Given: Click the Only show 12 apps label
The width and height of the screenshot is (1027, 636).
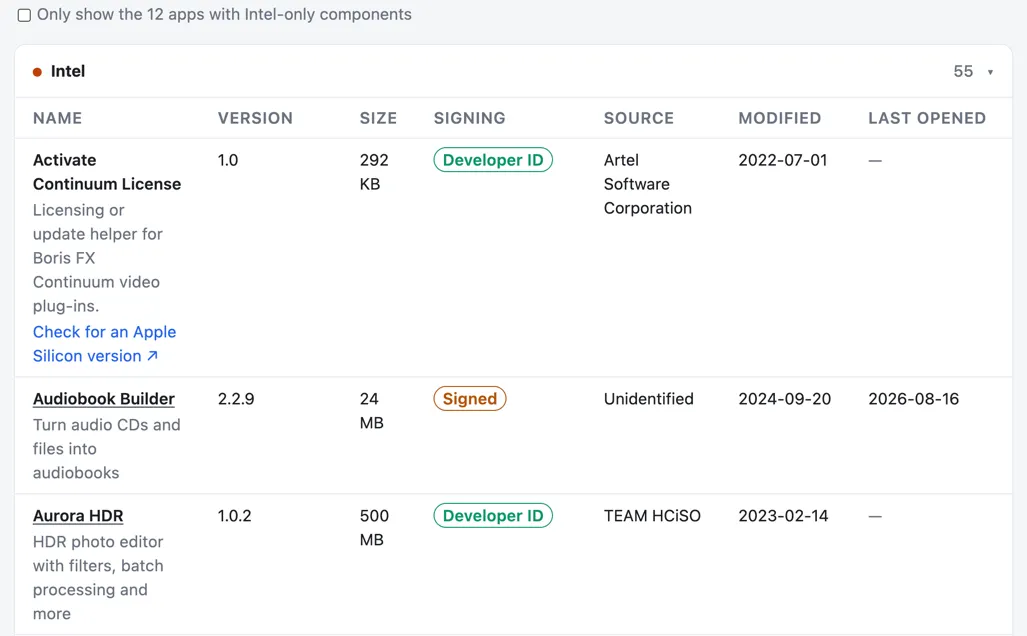Looking at the screenshot, I should pos(224,14).
